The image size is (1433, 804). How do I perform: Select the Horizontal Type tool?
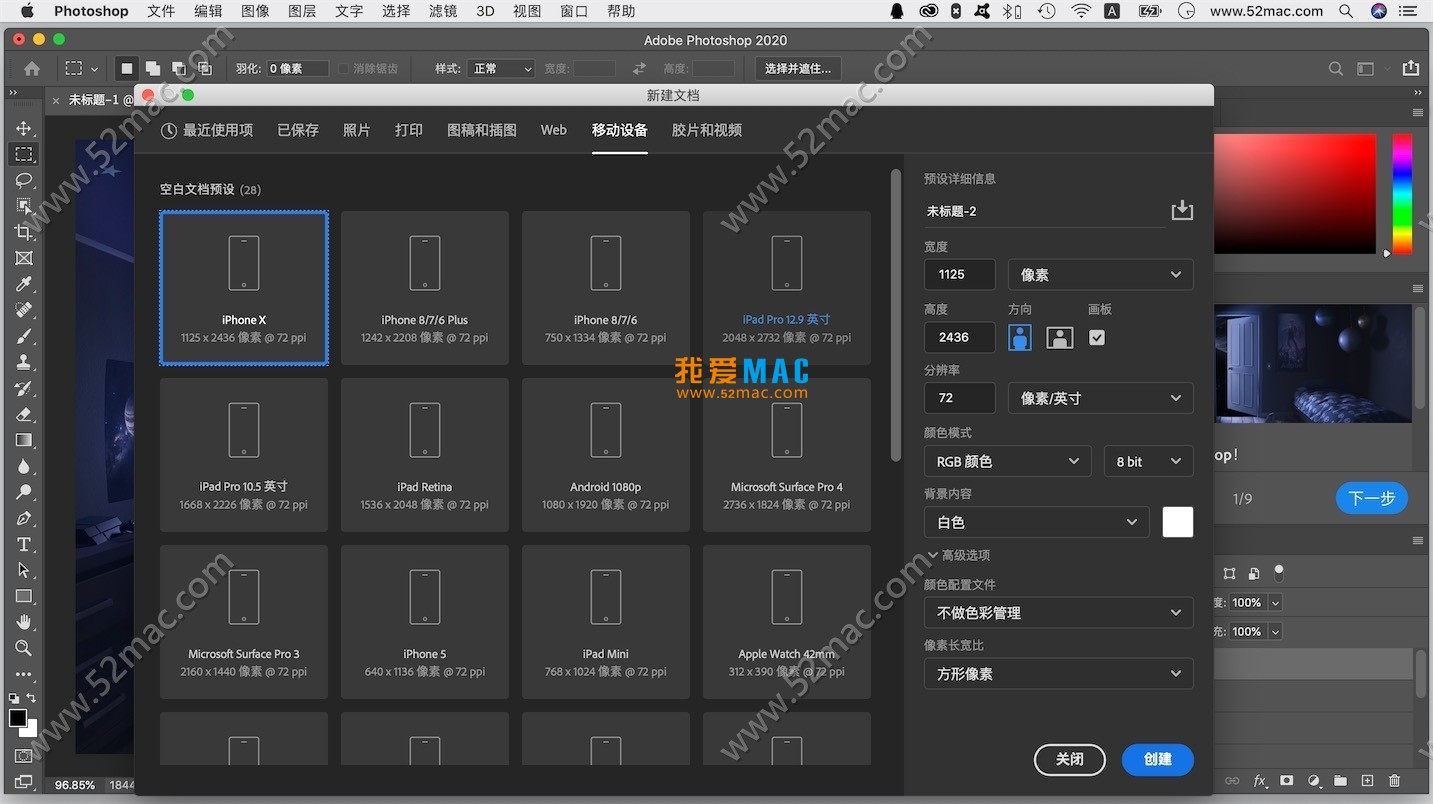[24, 544]
